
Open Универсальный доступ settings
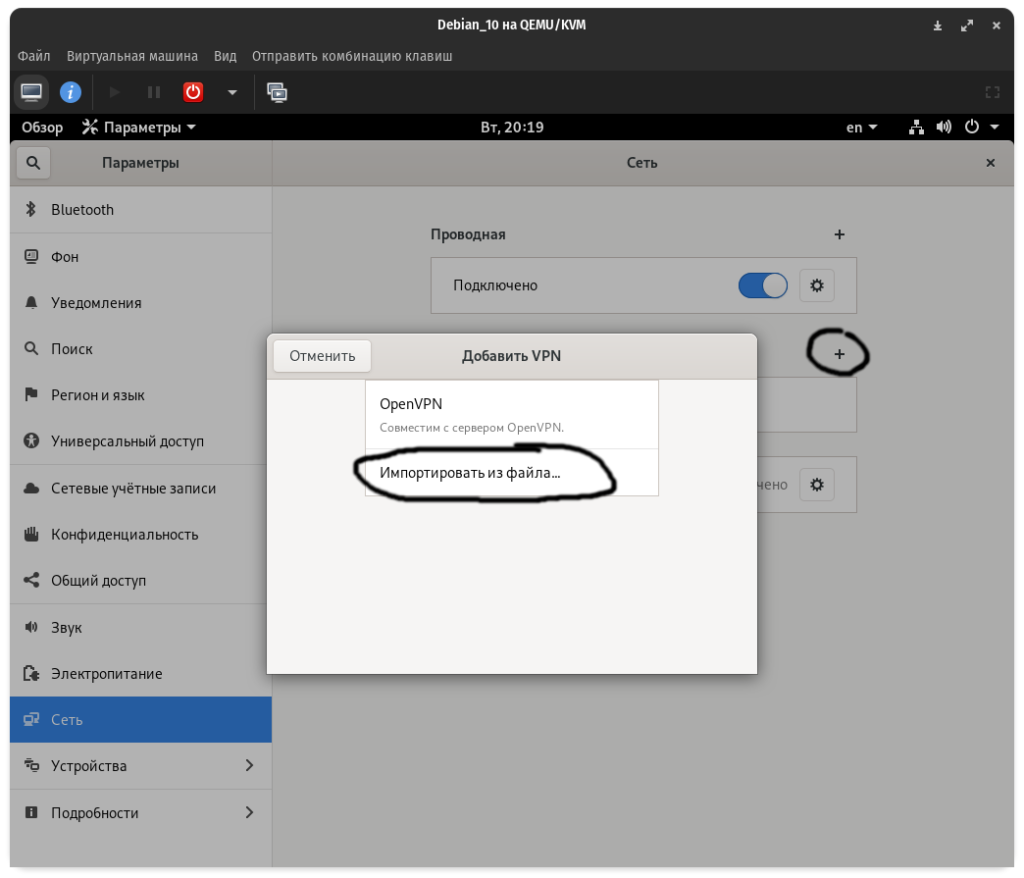[141, 442]
